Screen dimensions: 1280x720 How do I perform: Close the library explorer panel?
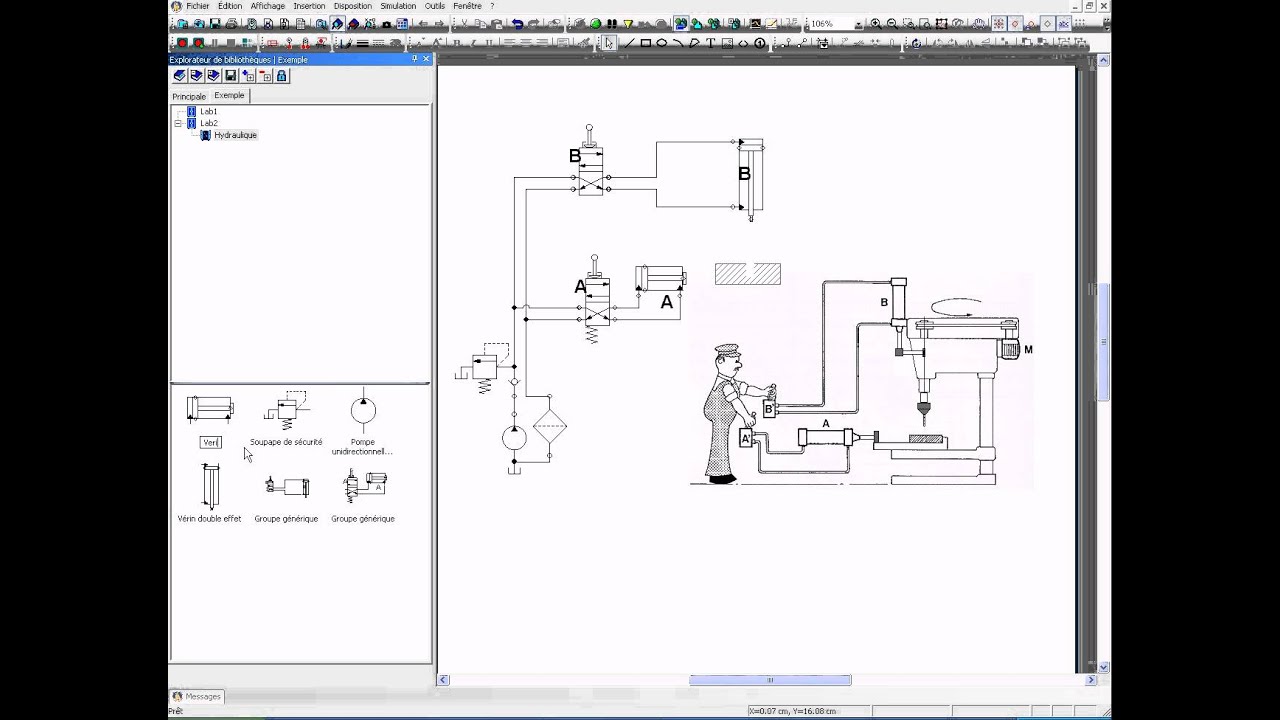(427, 59)
